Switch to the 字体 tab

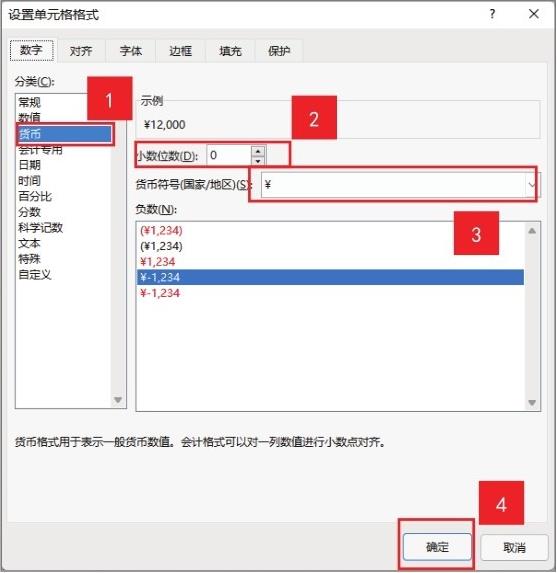pos(130,51)
